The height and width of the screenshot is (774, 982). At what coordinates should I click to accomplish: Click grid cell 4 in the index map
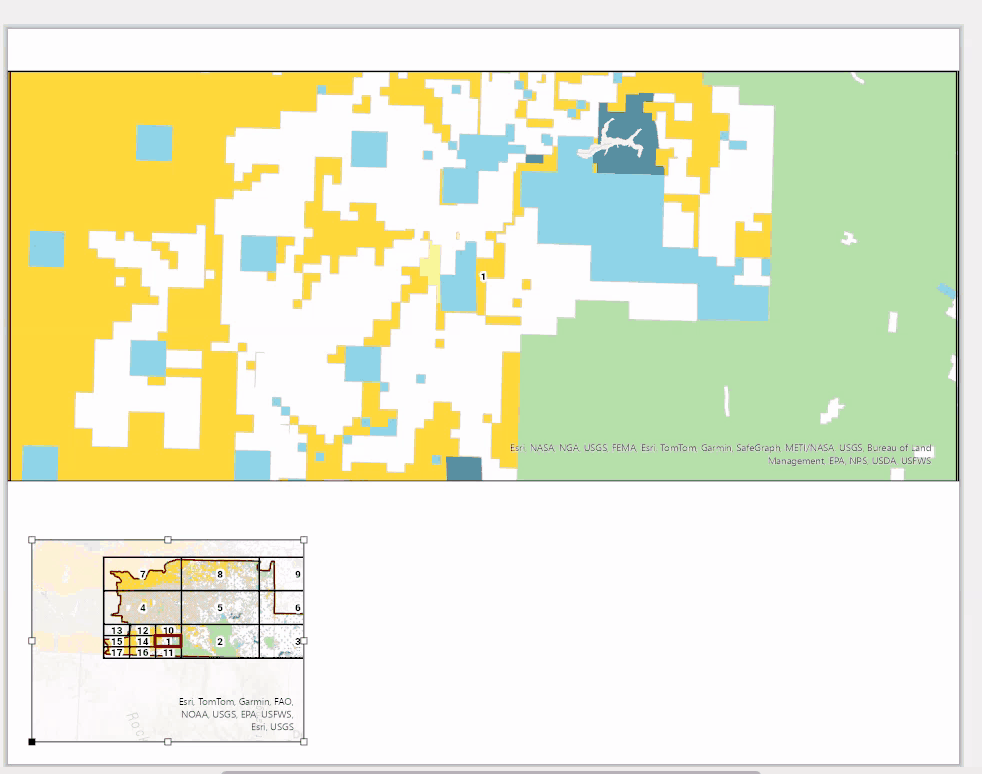142,607
